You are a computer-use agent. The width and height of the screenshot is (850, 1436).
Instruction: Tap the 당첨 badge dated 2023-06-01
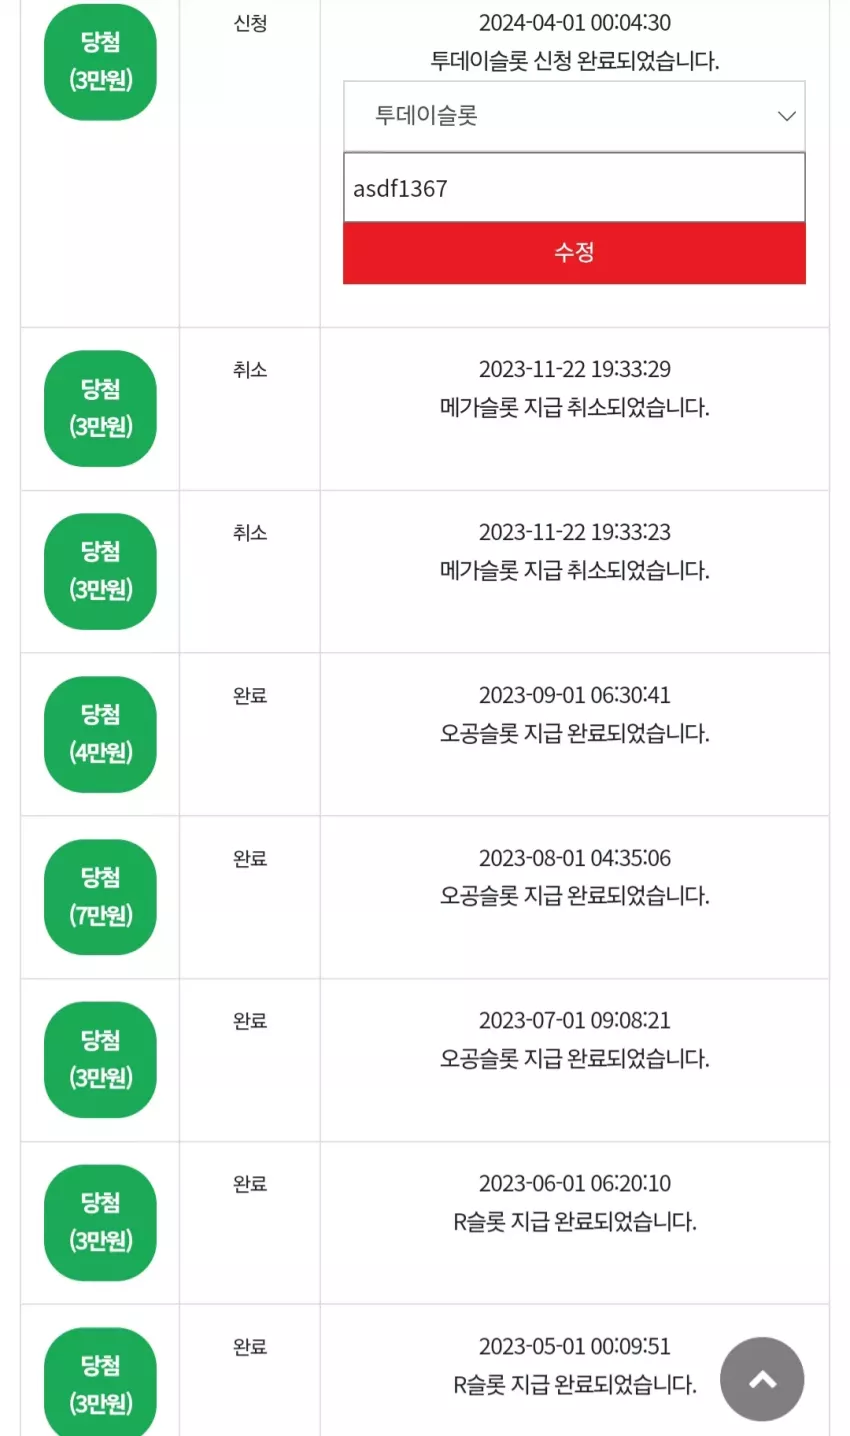[x=100, y=1223]
